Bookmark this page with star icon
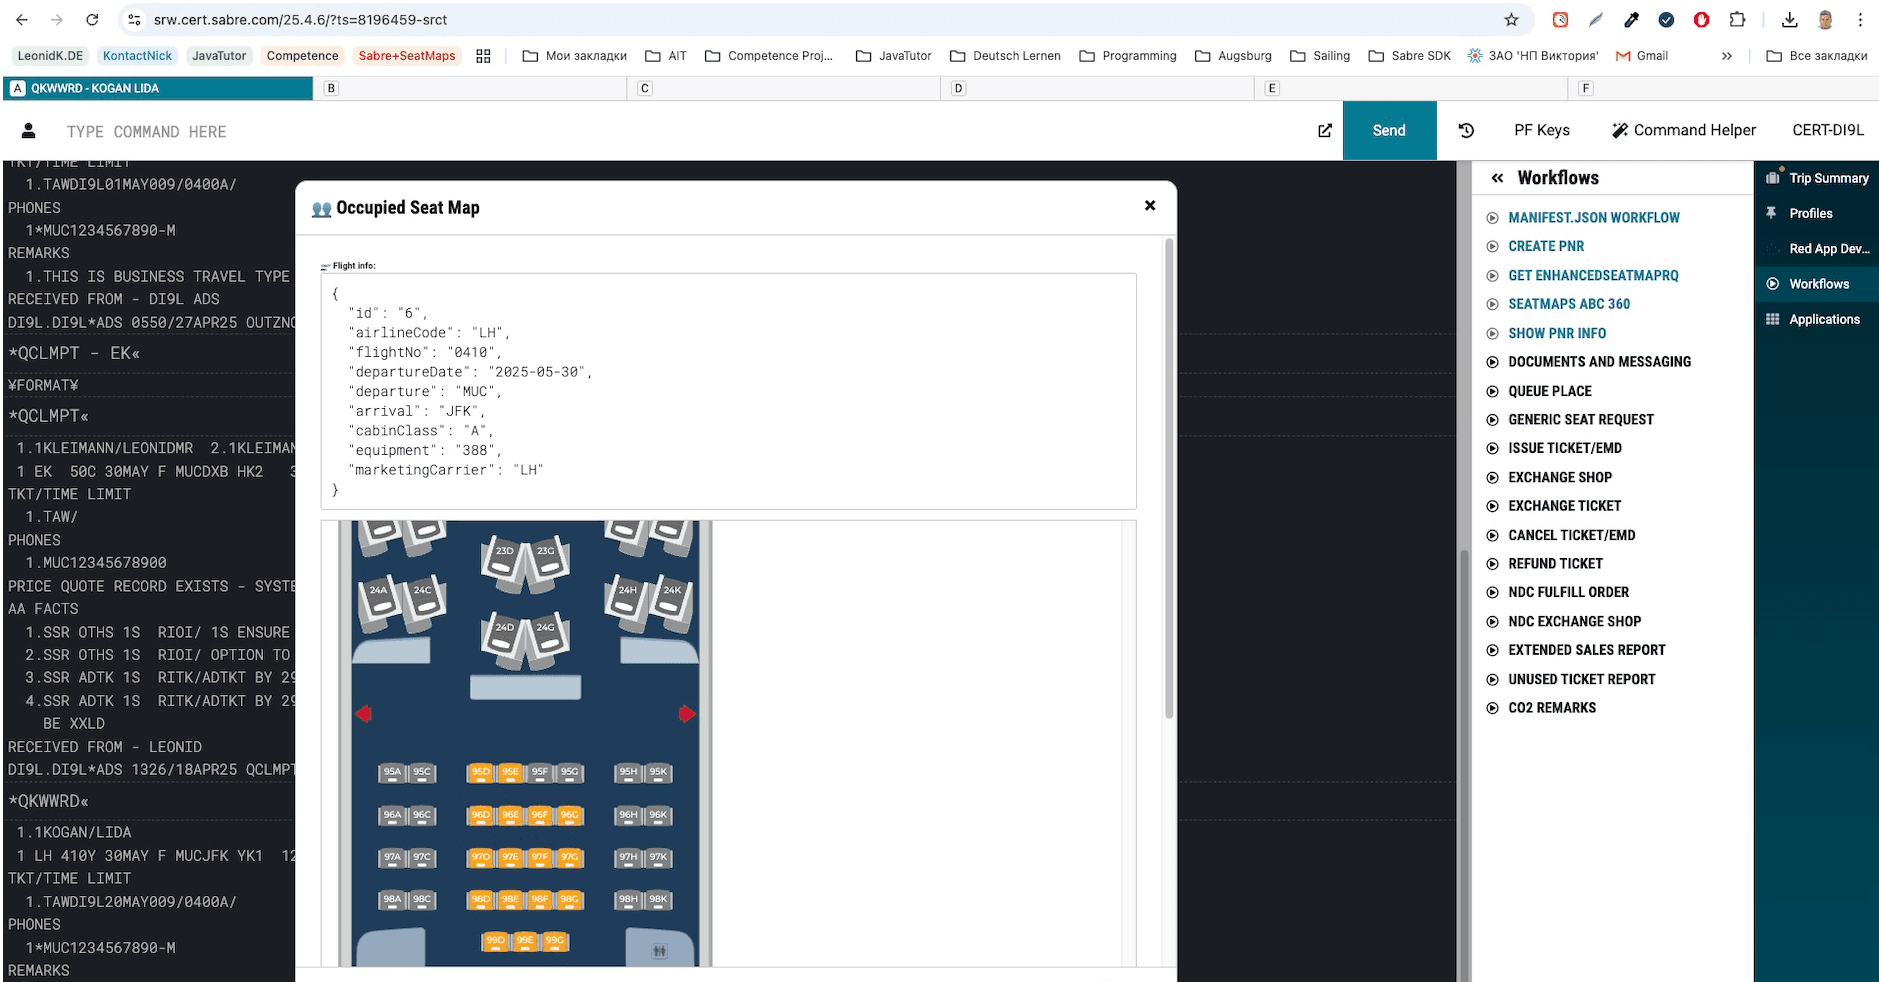Viewport: 1879px width, 982px height. (1511, 20)
